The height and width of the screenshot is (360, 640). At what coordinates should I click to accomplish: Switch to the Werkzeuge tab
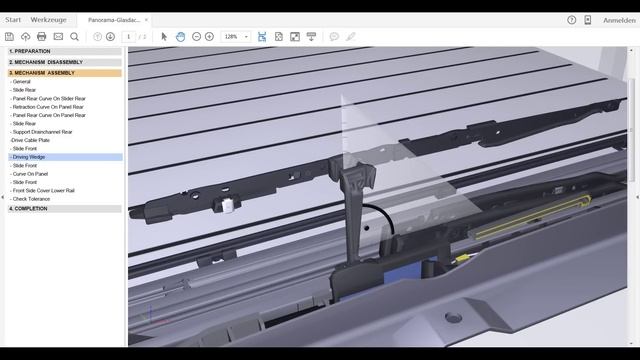48,20
